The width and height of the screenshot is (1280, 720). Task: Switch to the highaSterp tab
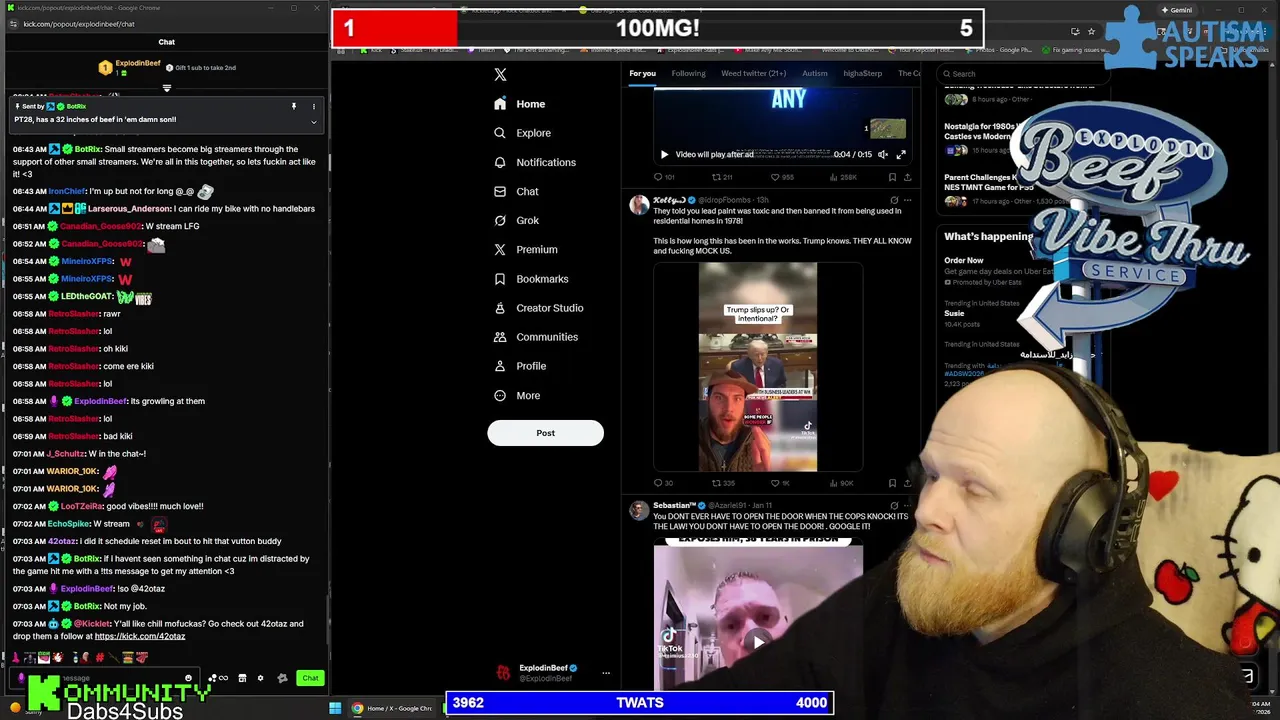point(862,73)
